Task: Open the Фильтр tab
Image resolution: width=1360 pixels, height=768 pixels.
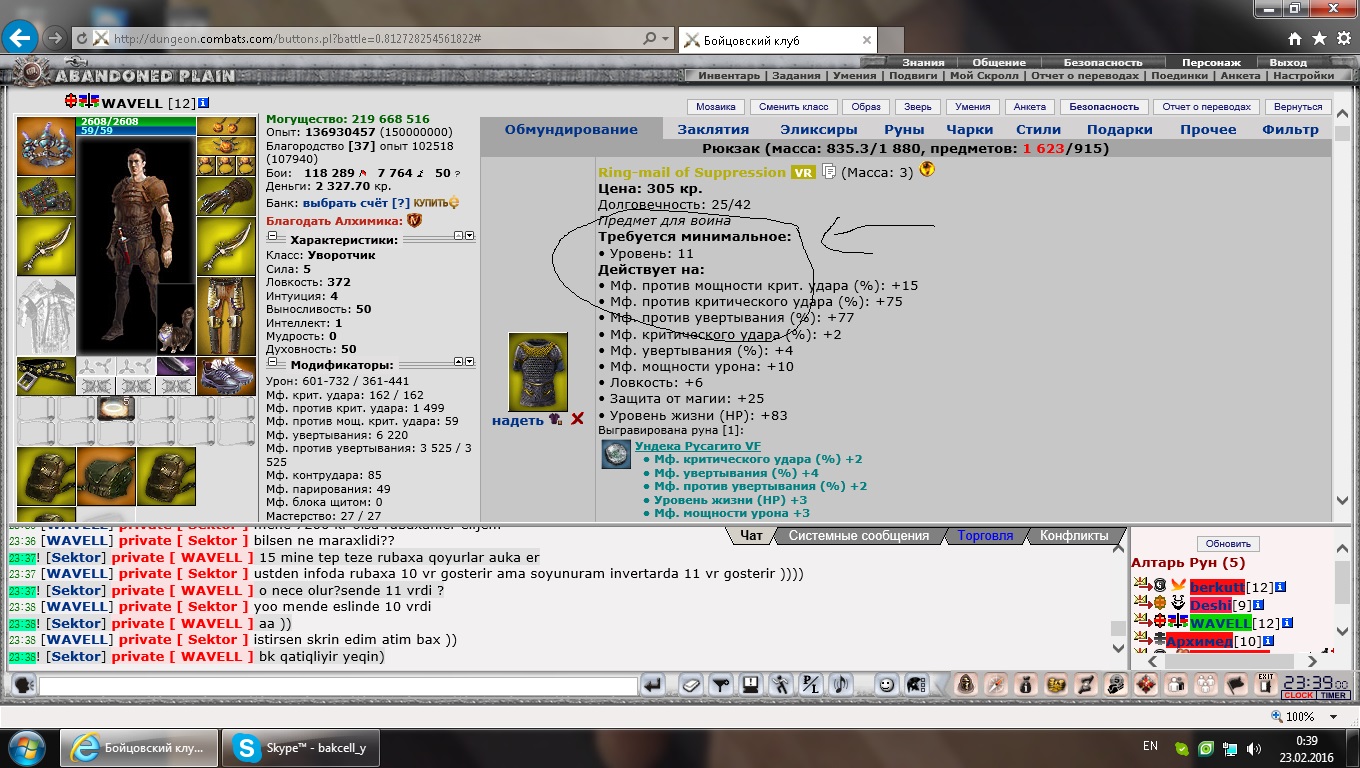Action: click(x=1290, y=129)
